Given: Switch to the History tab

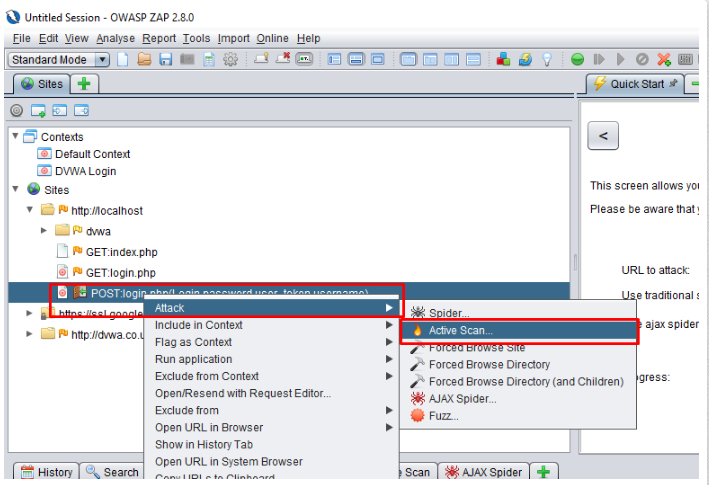Looking at the screenshot, I should coord(47,472).
